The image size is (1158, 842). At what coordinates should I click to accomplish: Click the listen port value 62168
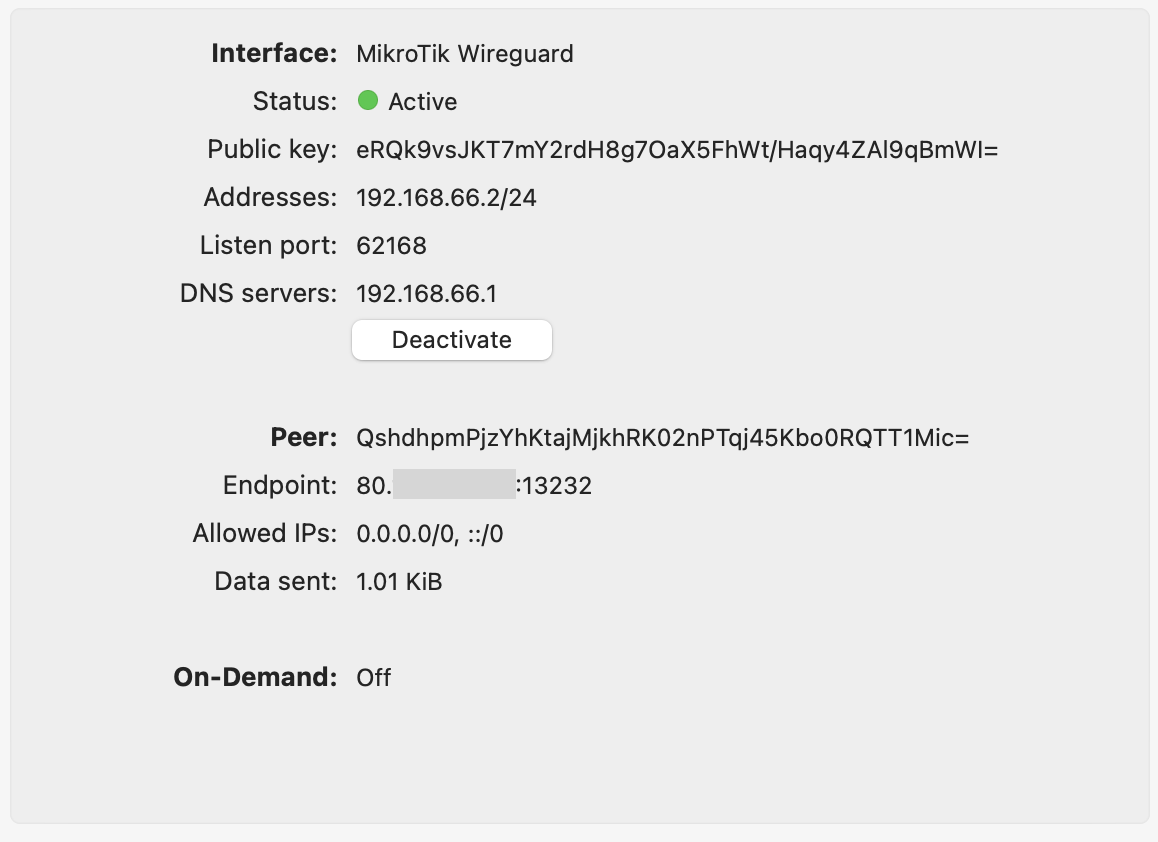[x=391, y=246]
